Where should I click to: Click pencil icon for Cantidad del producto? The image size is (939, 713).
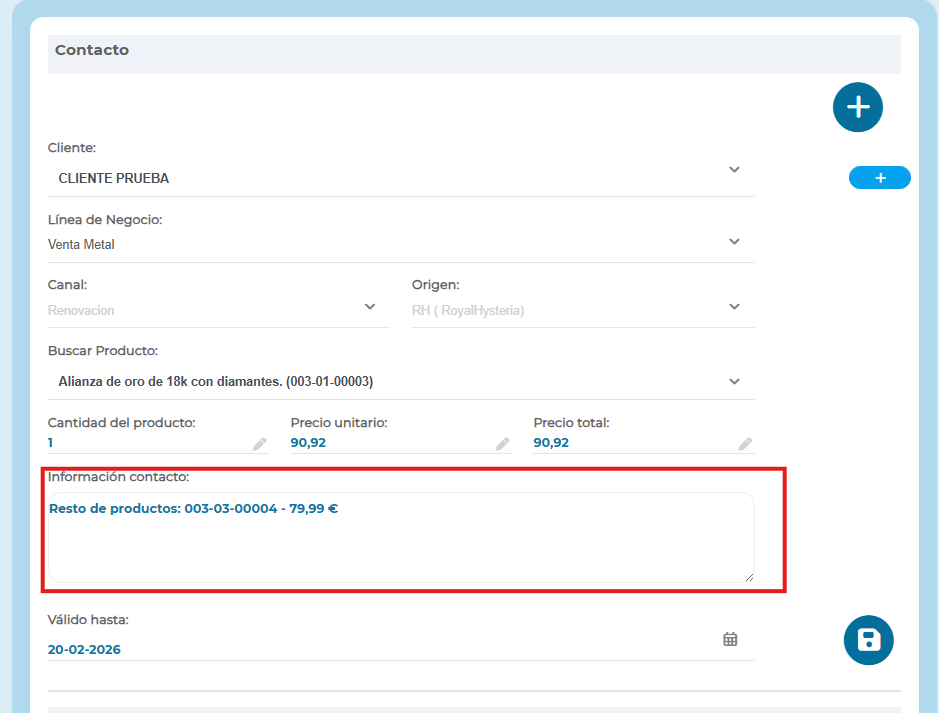click(x=259, y=444)
